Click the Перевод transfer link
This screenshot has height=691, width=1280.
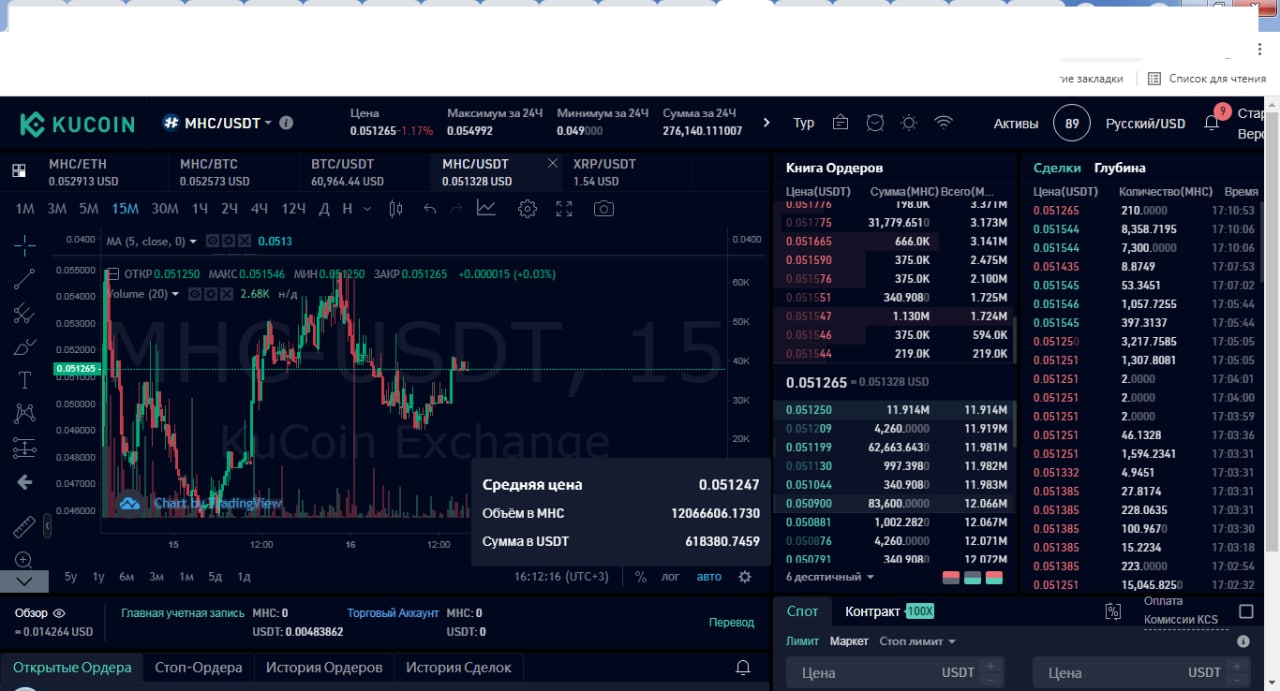(731, 622)
